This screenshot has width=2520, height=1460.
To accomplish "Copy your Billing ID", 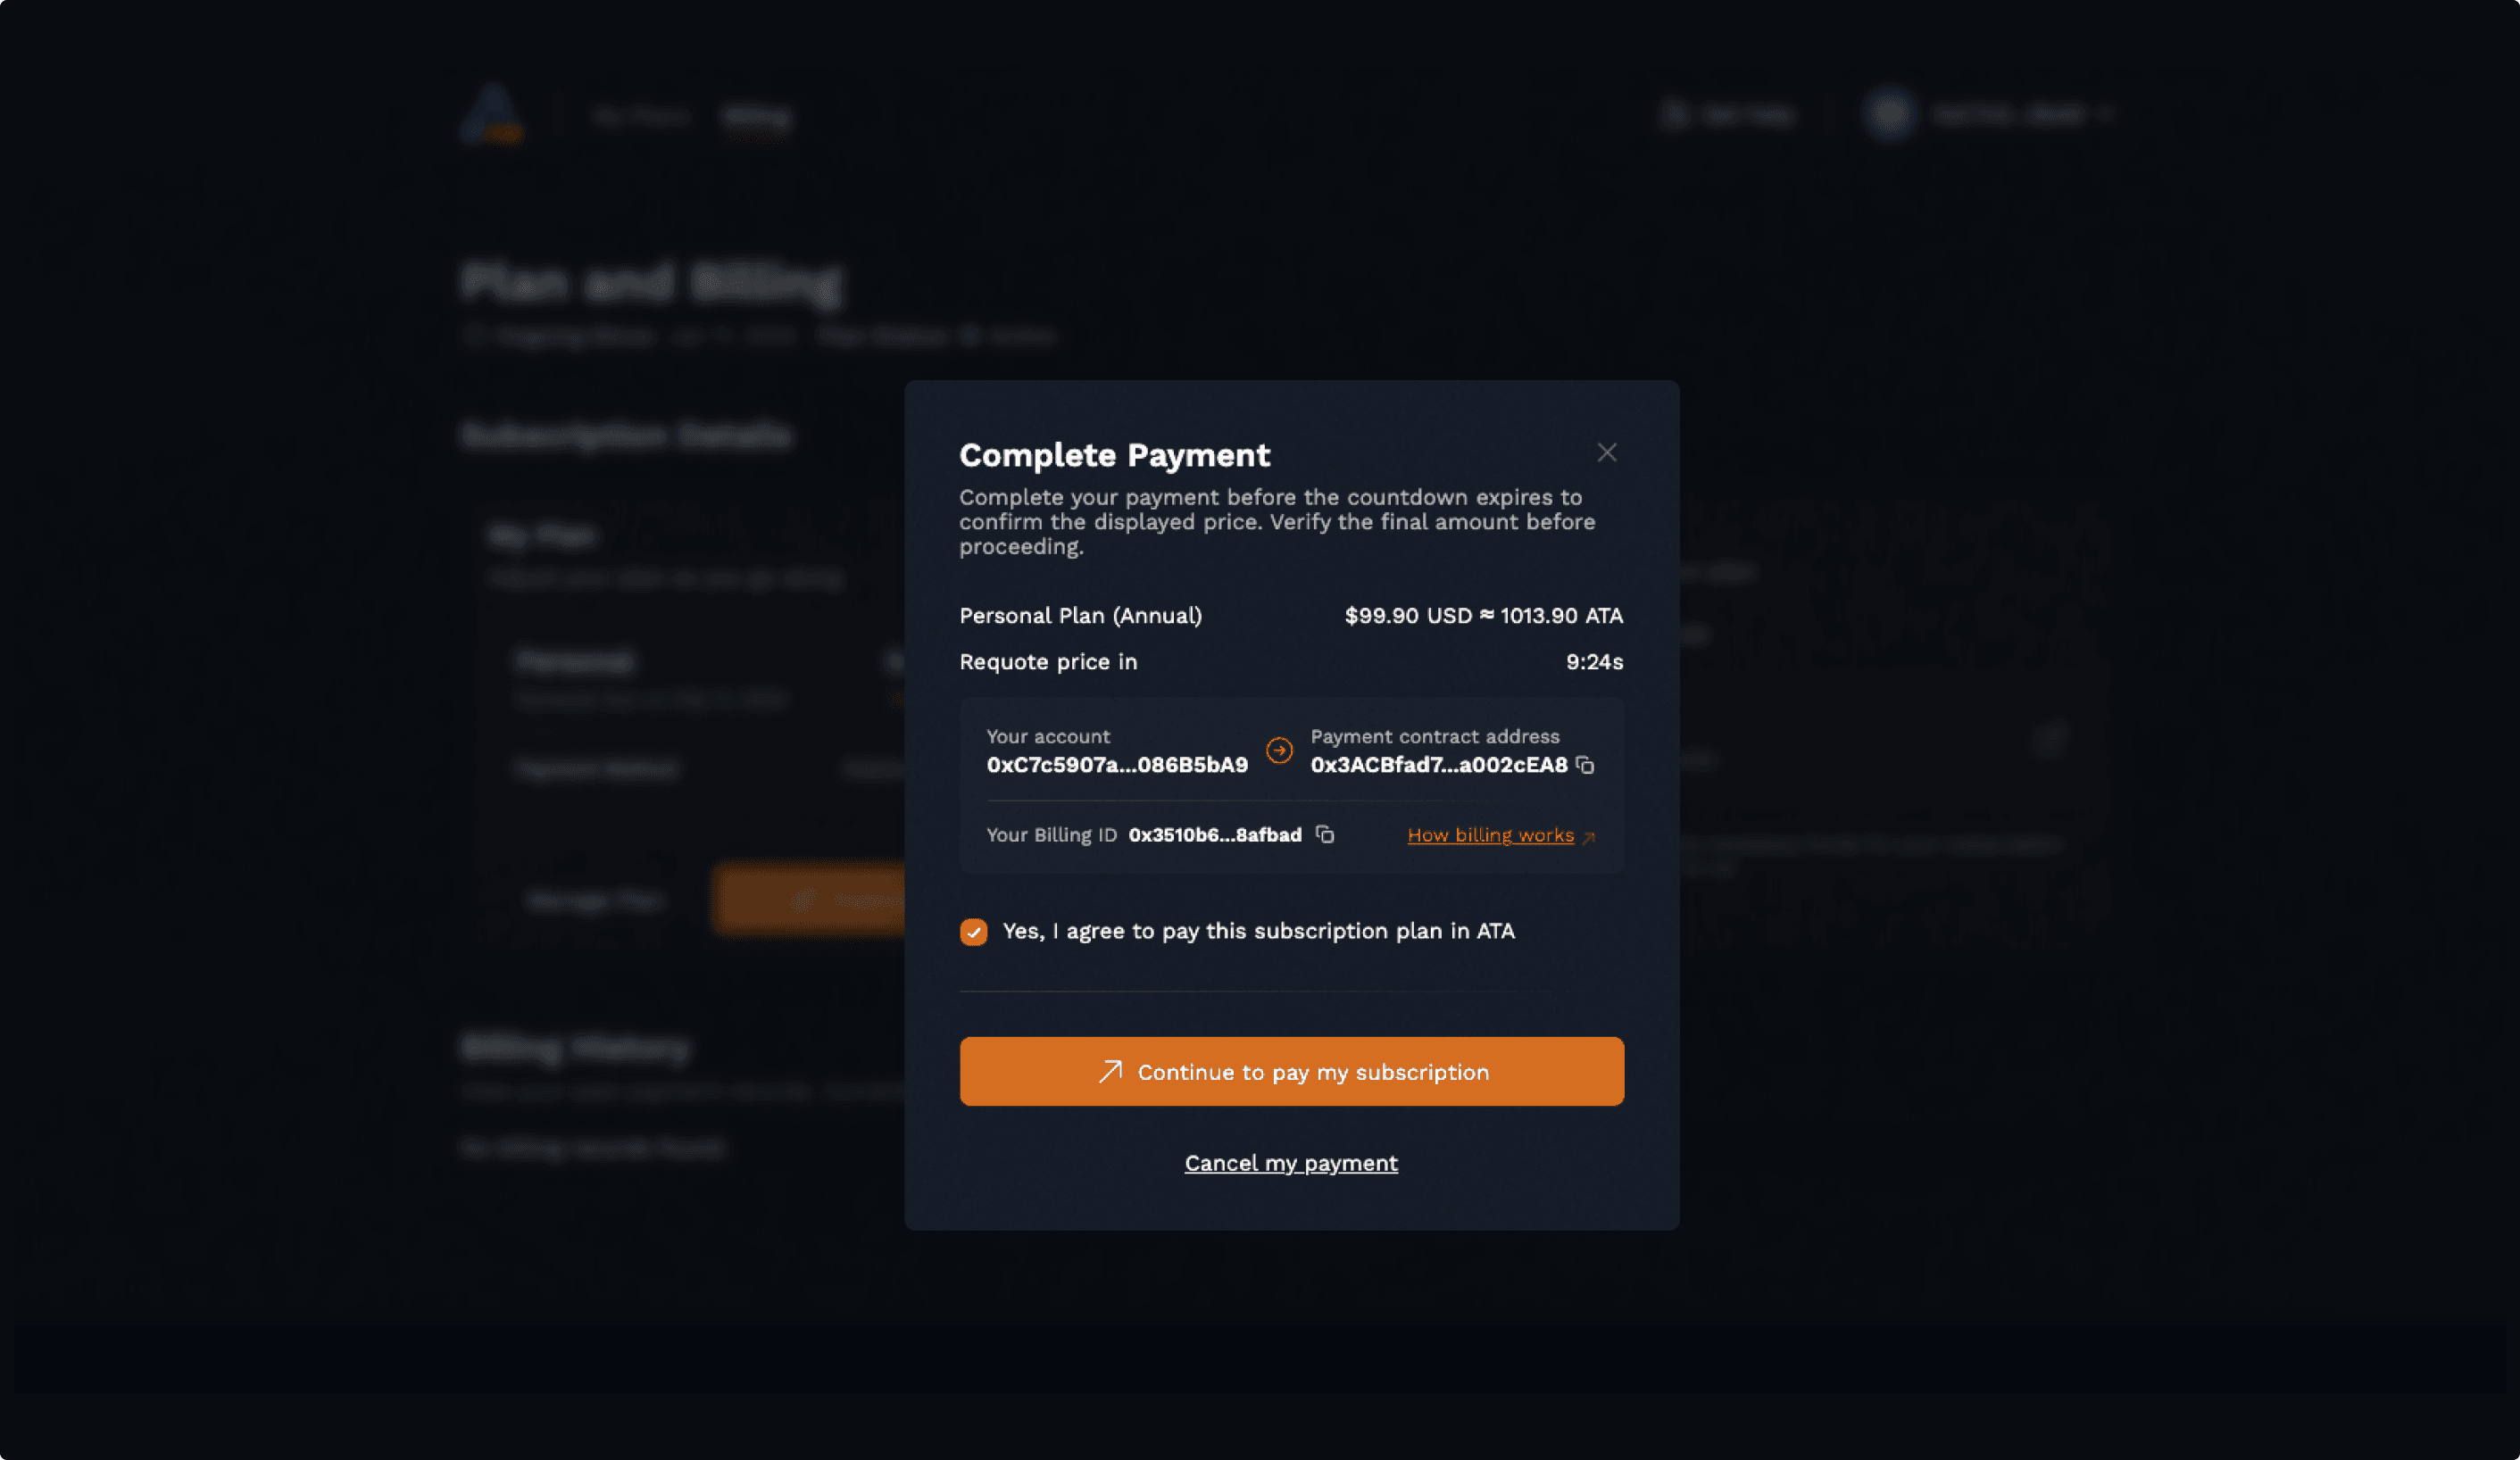I will 1326,834.
